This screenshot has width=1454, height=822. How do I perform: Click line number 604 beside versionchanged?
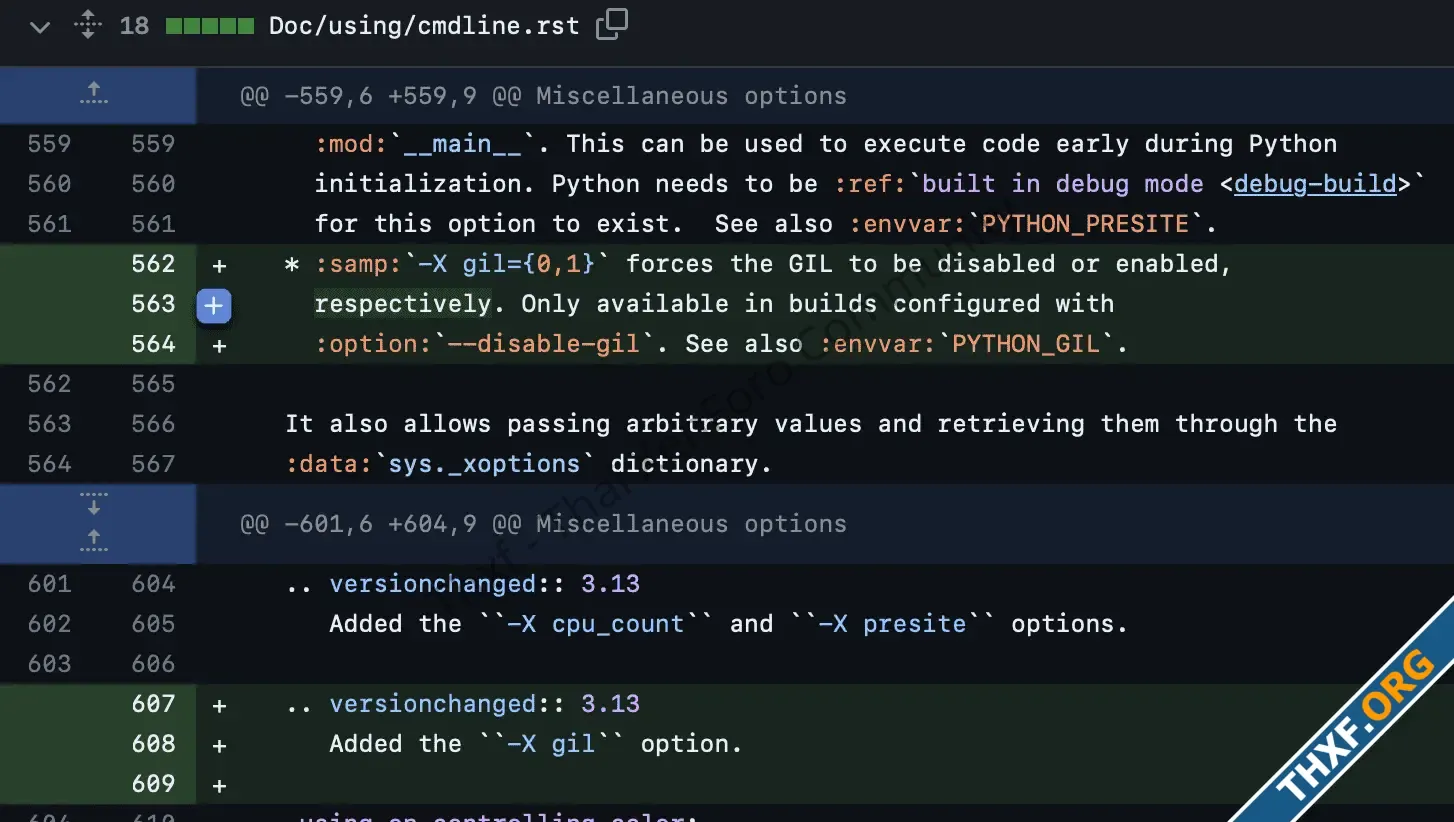click(152, 583)
